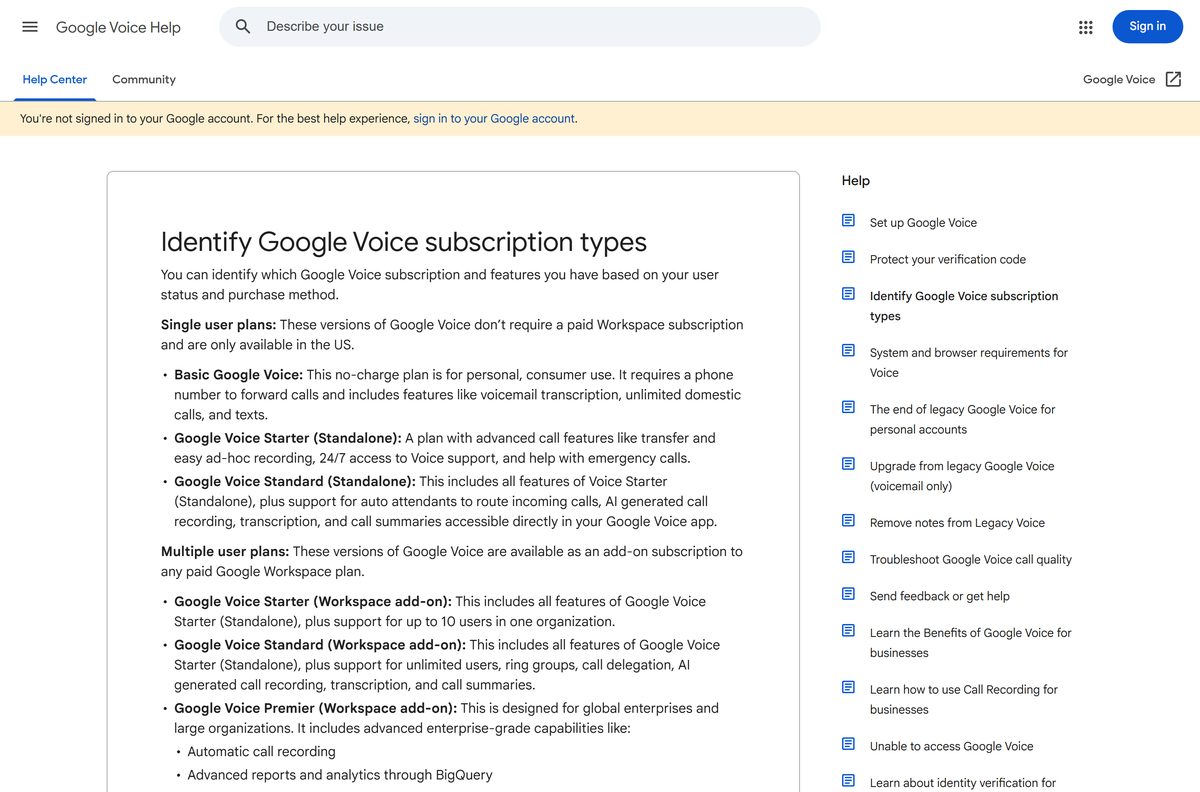Open System and browser requirements for Voice
This screenshot has width=1200, height=792.
pyautogui.click(x=968, y=362)
